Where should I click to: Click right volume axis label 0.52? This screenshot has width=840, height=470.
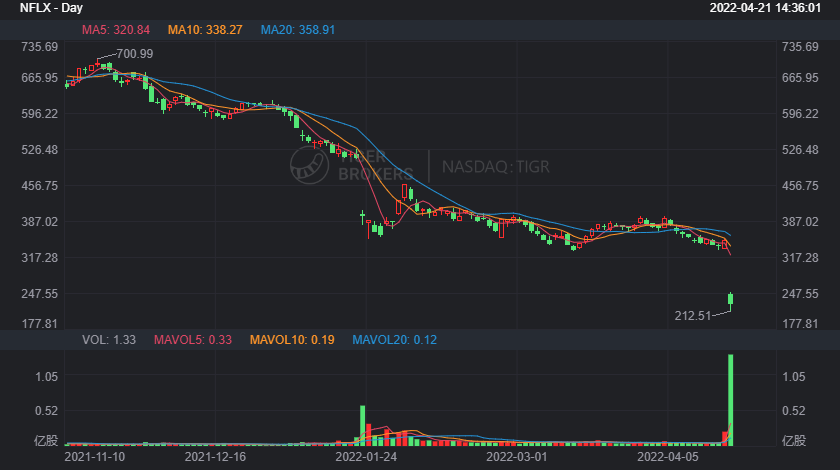(x=794, y=411)
